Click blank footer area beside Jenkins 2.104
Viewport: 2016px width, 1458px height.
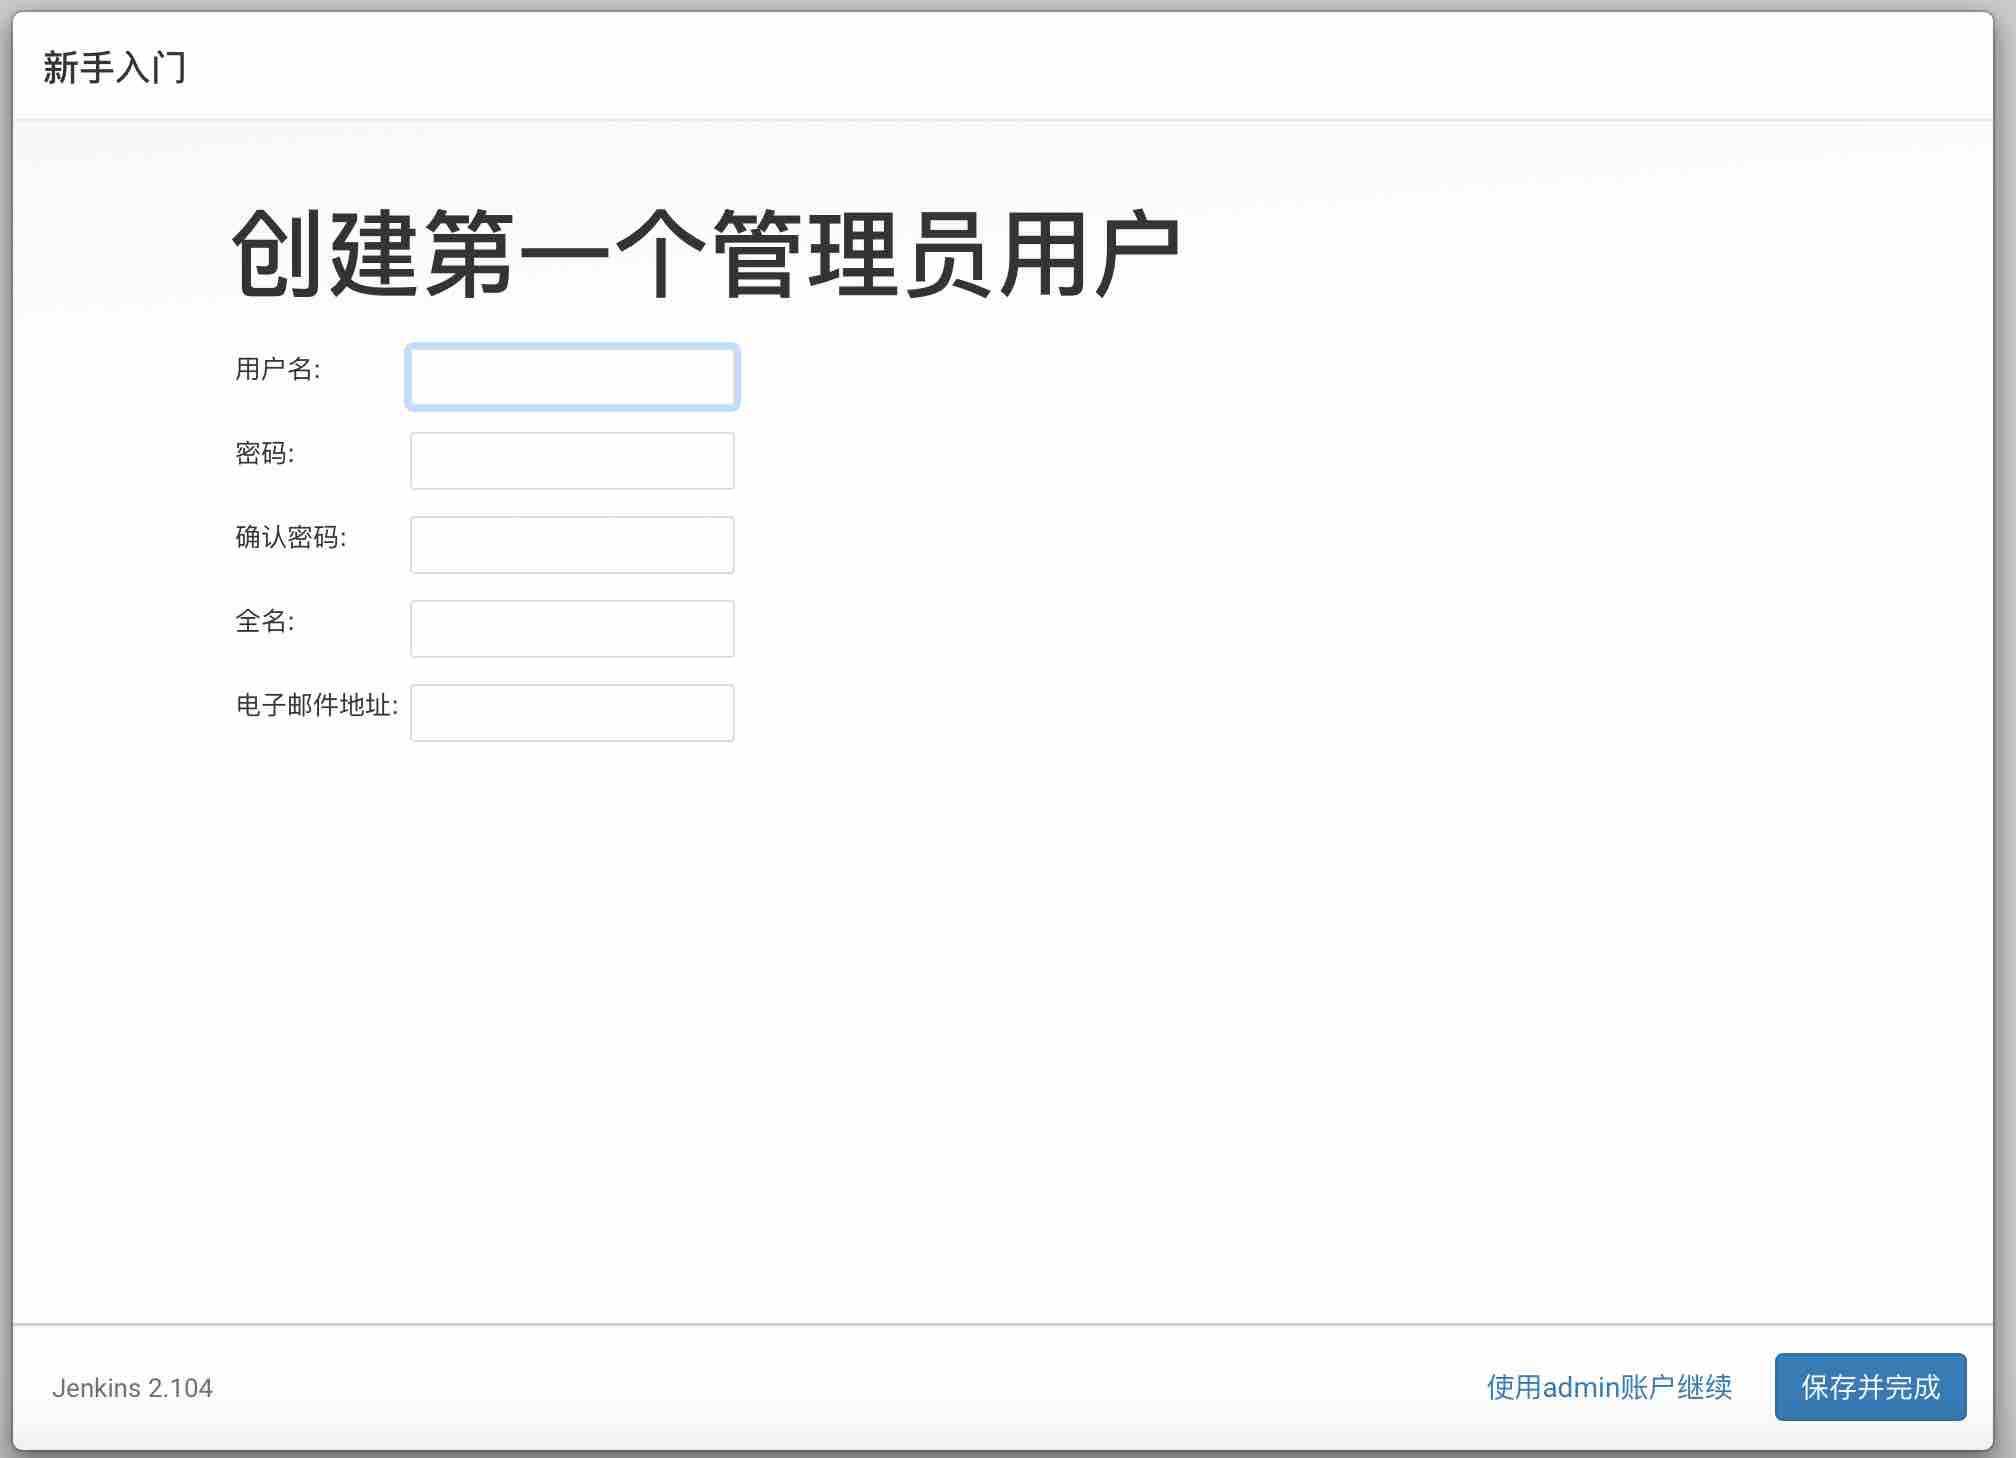click(800, 1388)
